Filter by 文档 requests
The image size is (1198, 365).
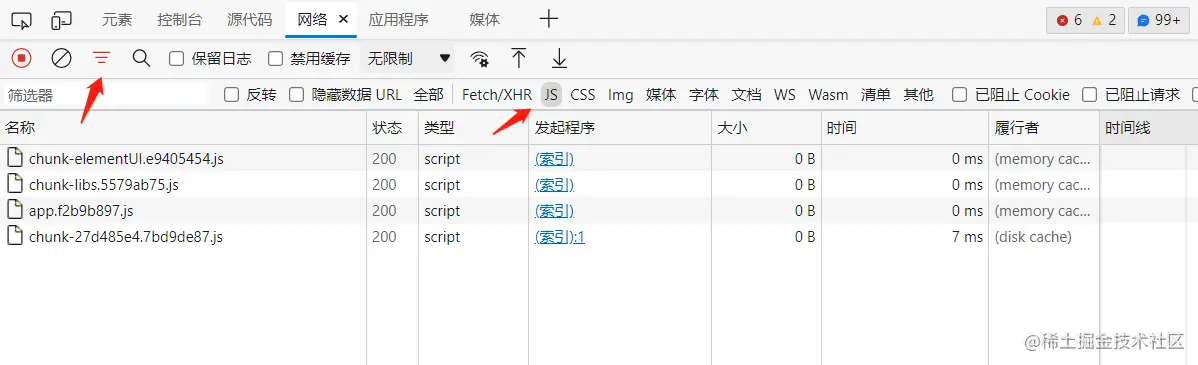(x=746, y=95)
